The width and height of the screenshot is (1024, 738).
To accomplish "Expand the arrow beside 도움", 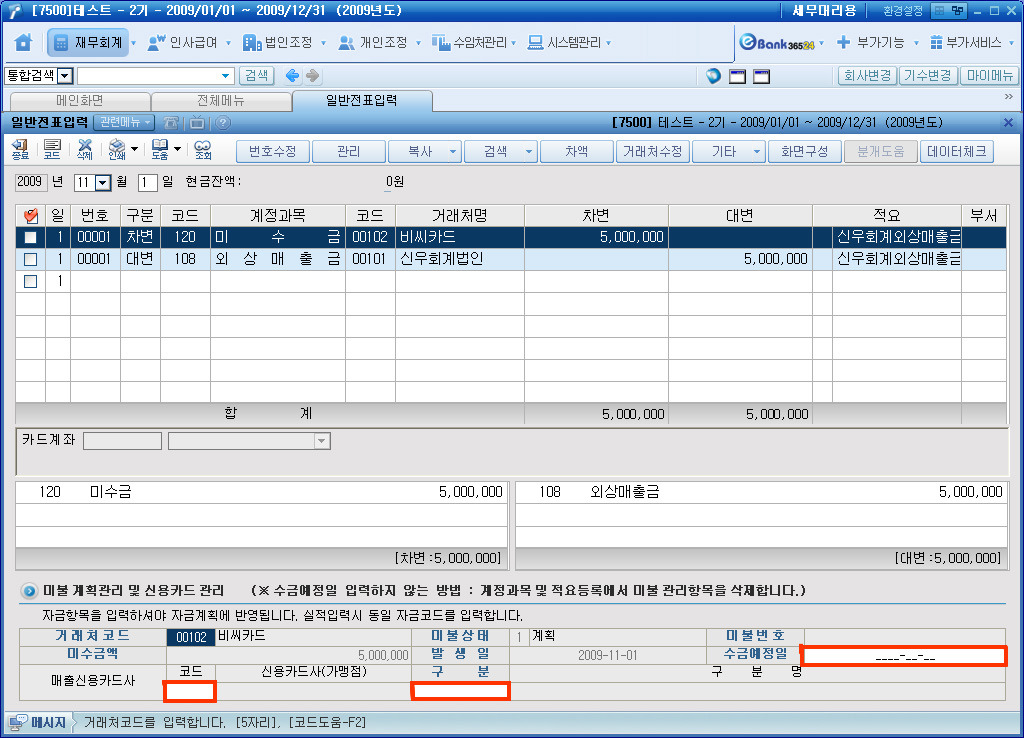I will pos(177,150).
